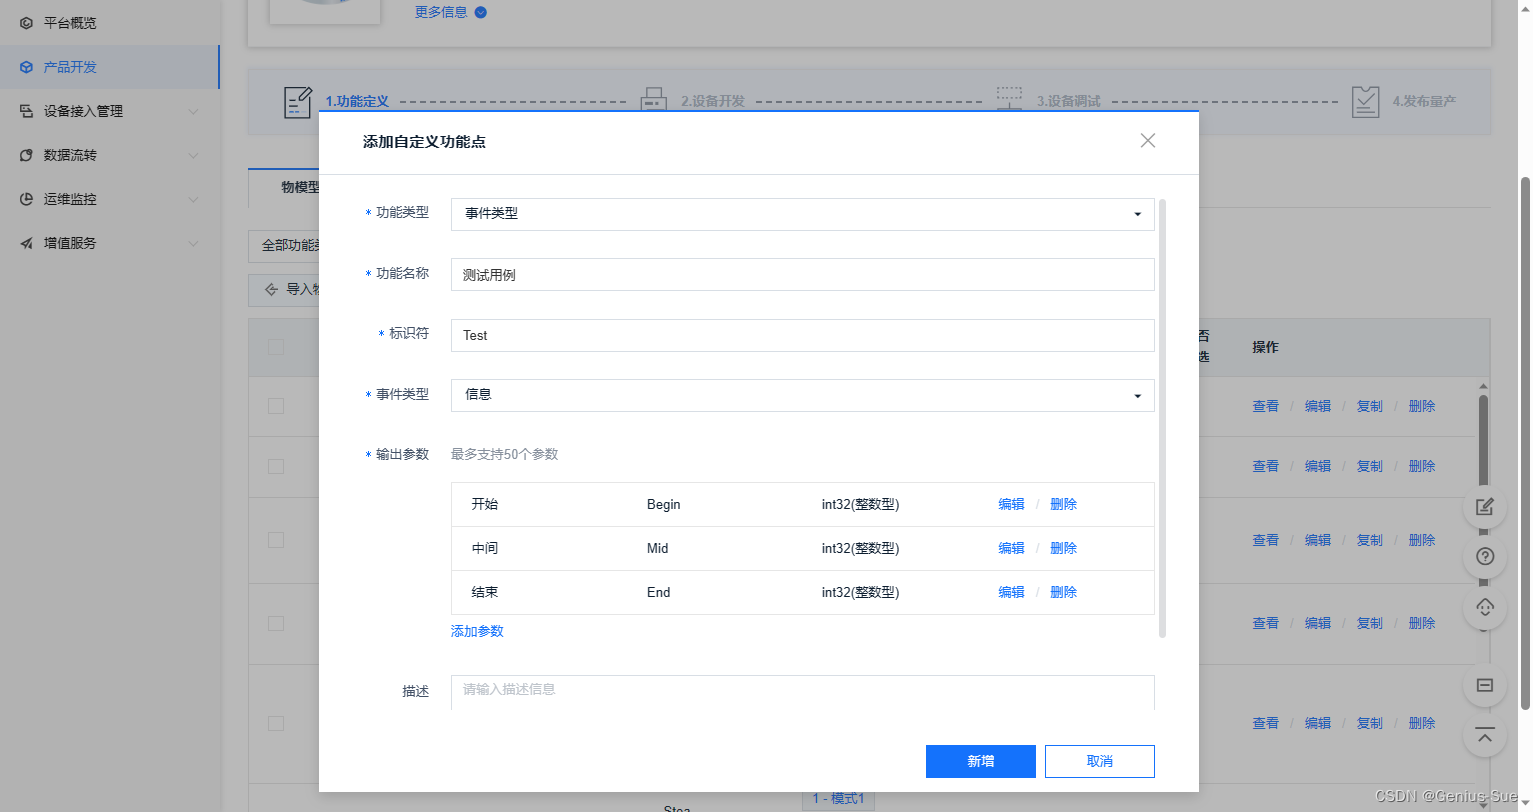Click 查看 in the fourth table row
1533x812 pixels.
pos(1265,623)
